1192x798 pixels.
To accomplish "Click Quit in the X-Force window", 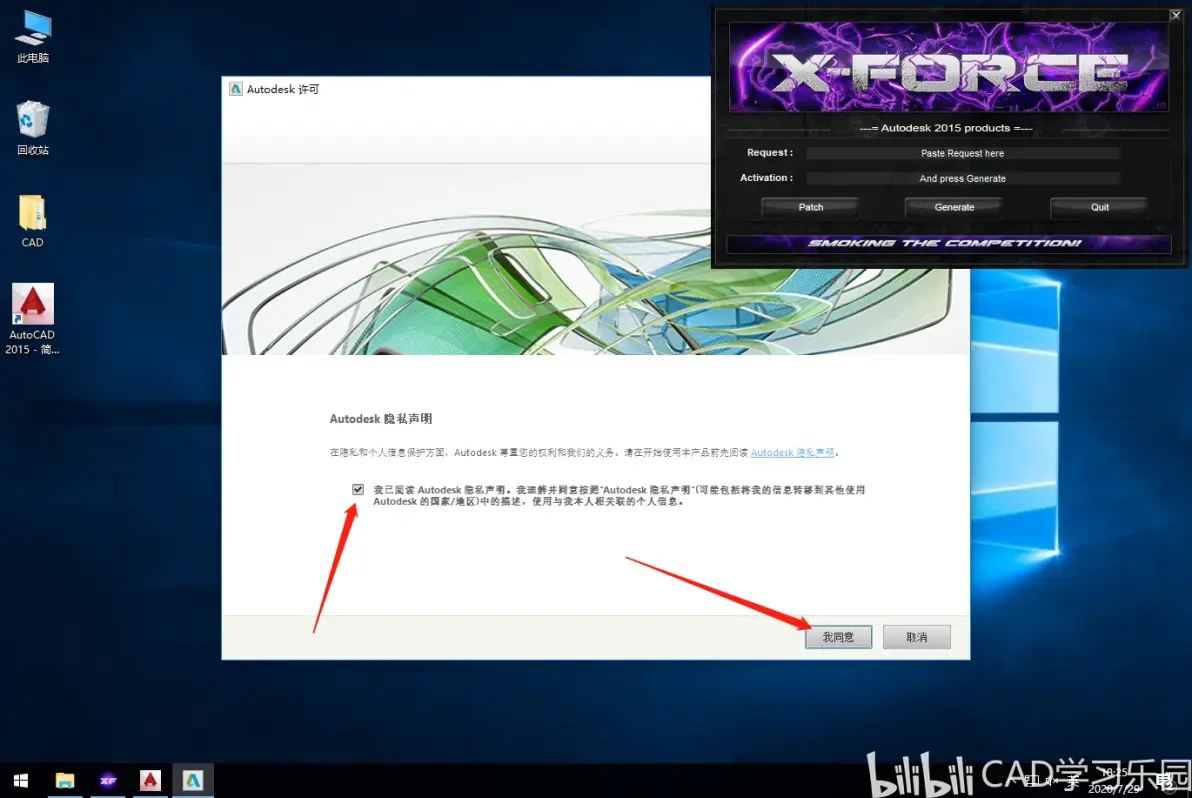I will point(1099,207).
